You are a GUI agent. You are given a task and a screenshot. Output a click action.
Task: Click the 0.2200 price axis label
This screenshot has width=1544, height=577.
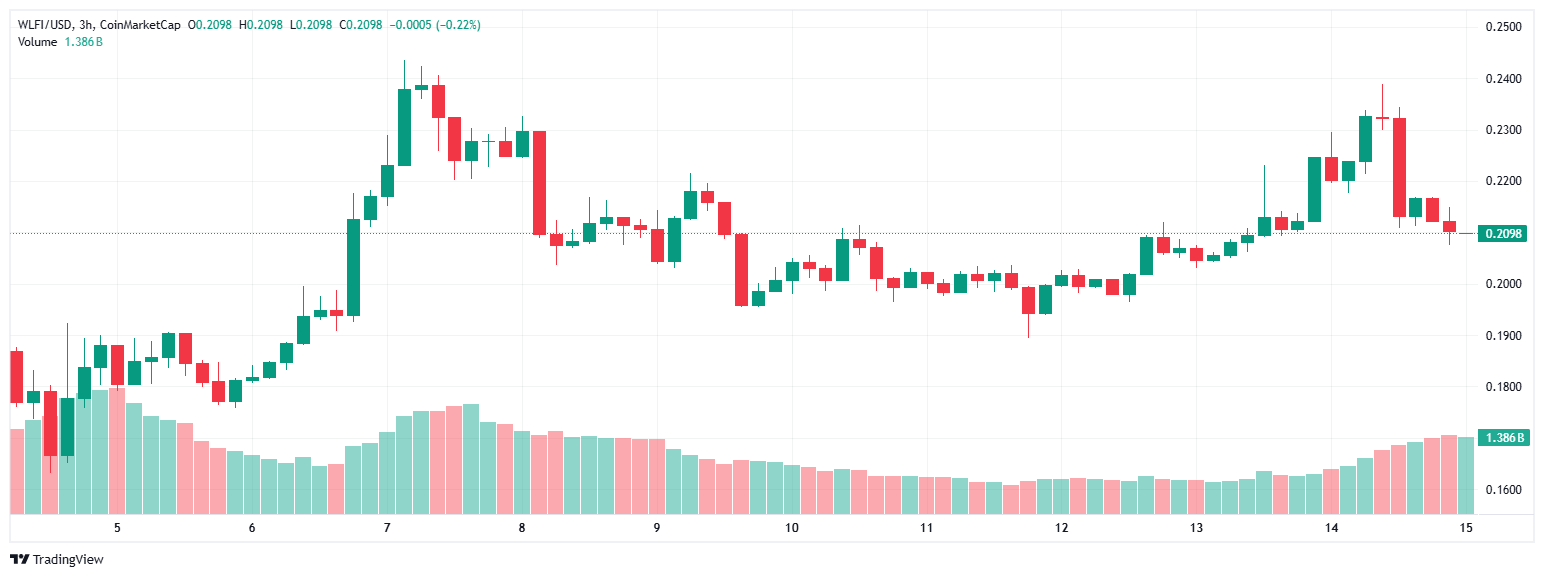click(x=1503, y=182)
